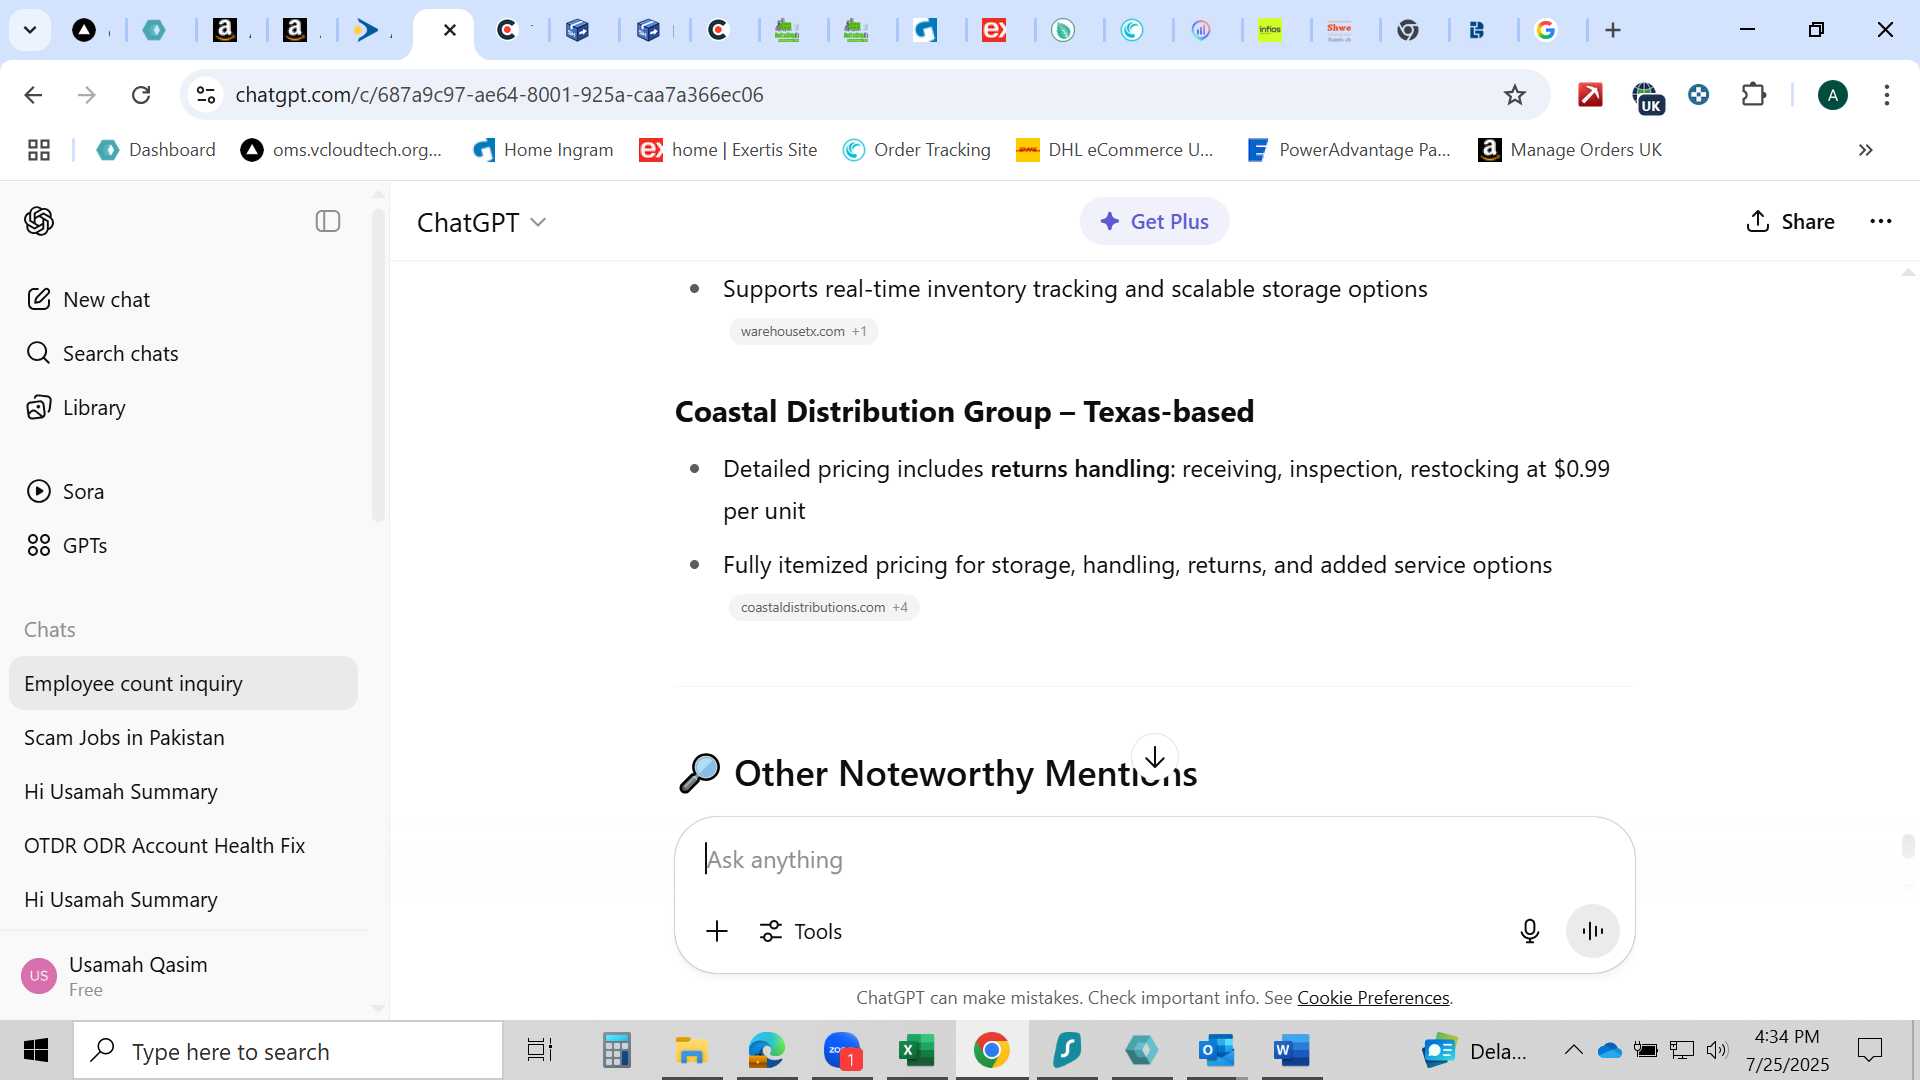The height and width of the screenshot is (1080, 1920).
Task: Open the Chrome profile avatar A
Action: [x=1832, y=95]
